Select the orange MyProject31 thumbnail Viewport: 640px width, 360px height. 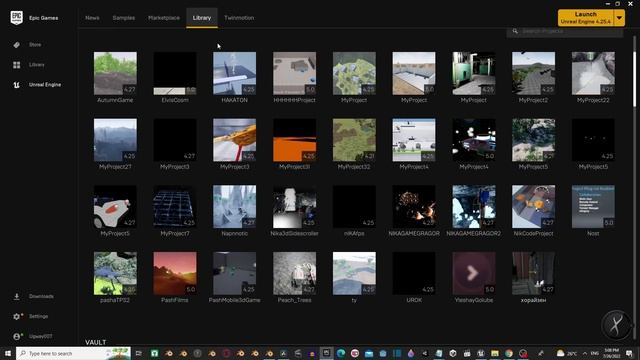[294, 140]
